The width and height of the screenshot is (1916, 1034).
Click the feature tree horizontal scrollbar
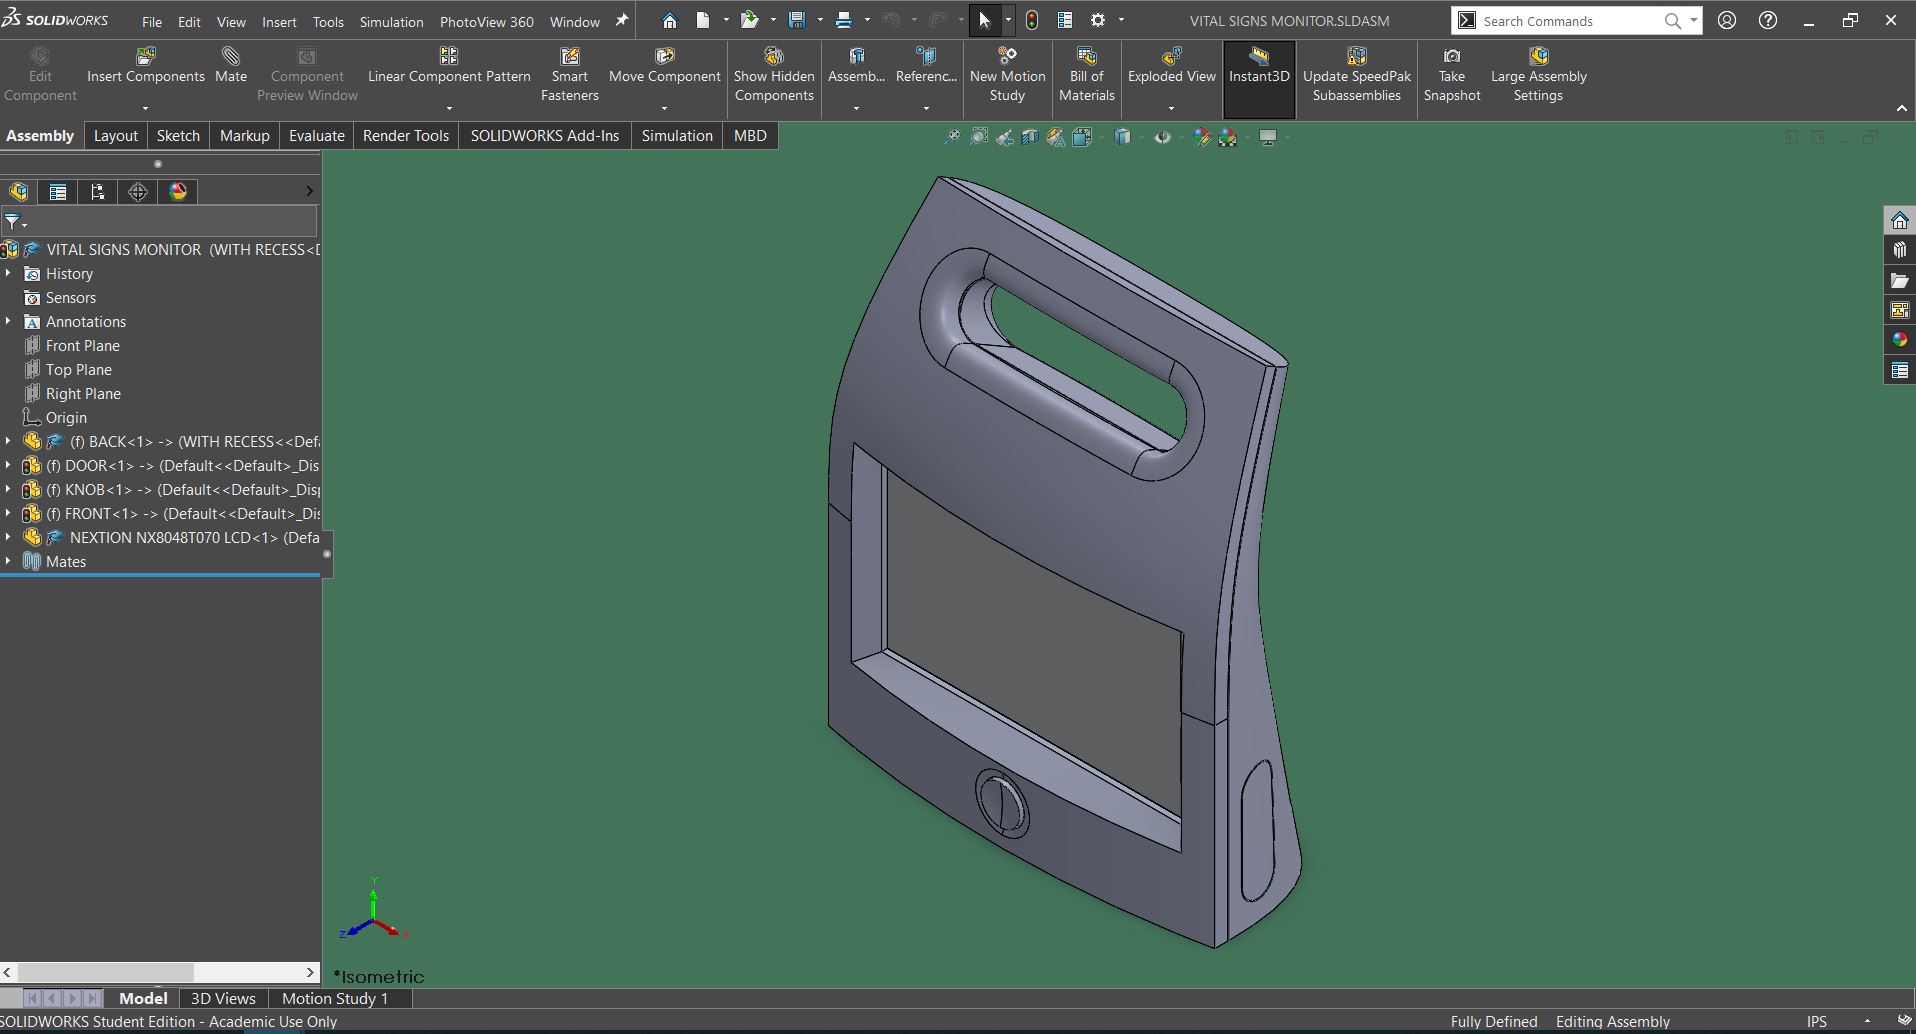(x=105, y=972)
